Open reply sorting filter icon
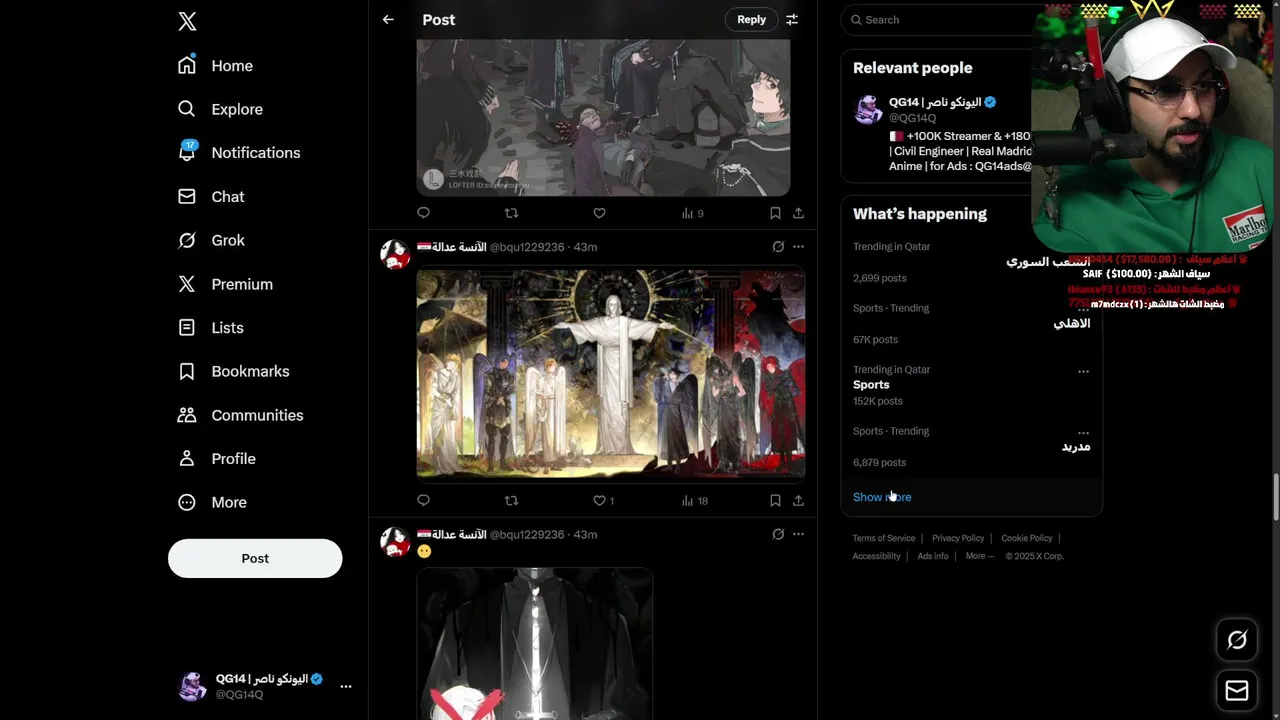The height and width of the screenshot is (720, 1280). tap(792, 19)
